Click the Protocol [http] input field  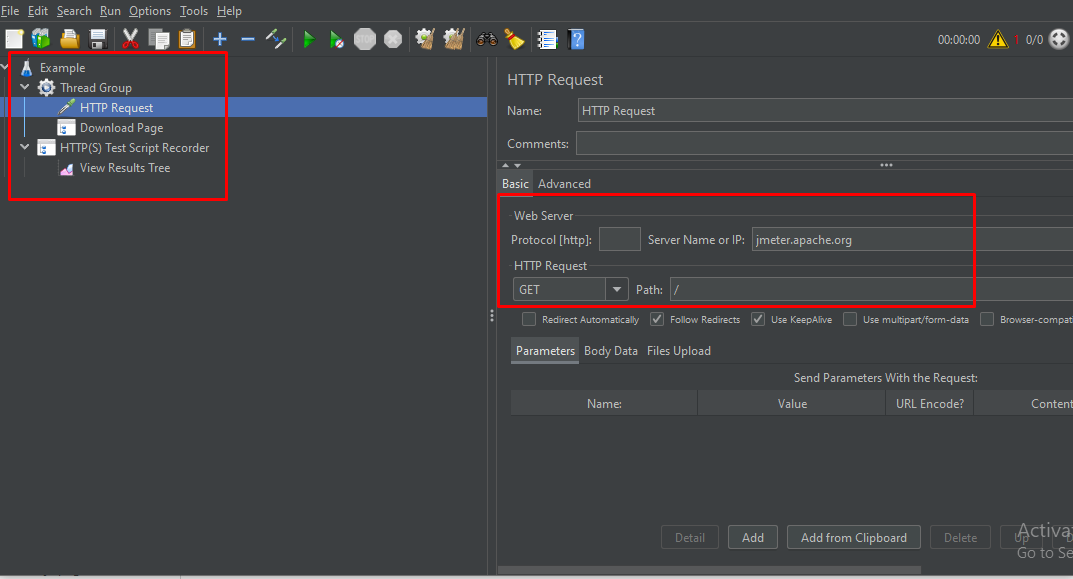point(619,240)
